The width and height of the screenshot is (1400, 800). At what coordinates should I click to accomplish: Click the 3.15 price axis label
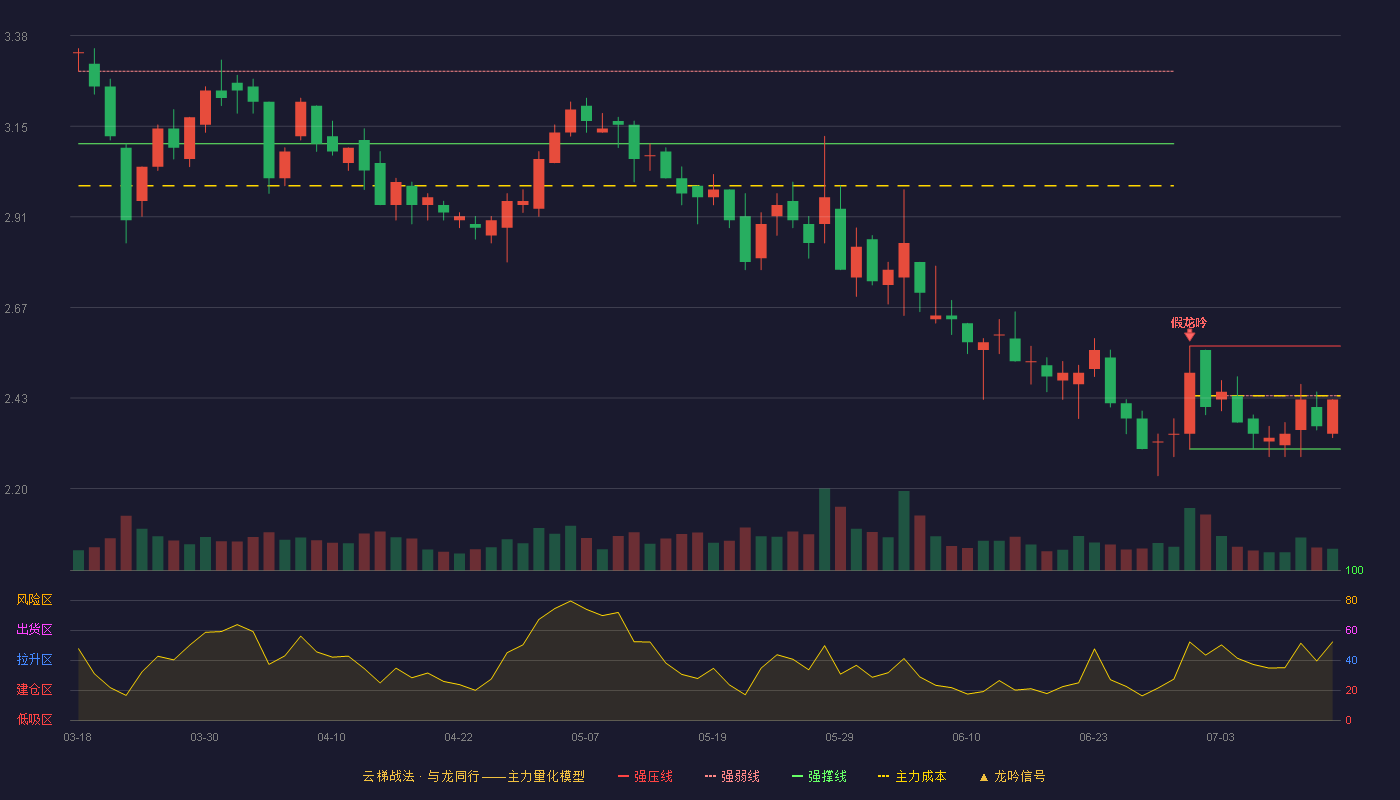click(16, 128)
